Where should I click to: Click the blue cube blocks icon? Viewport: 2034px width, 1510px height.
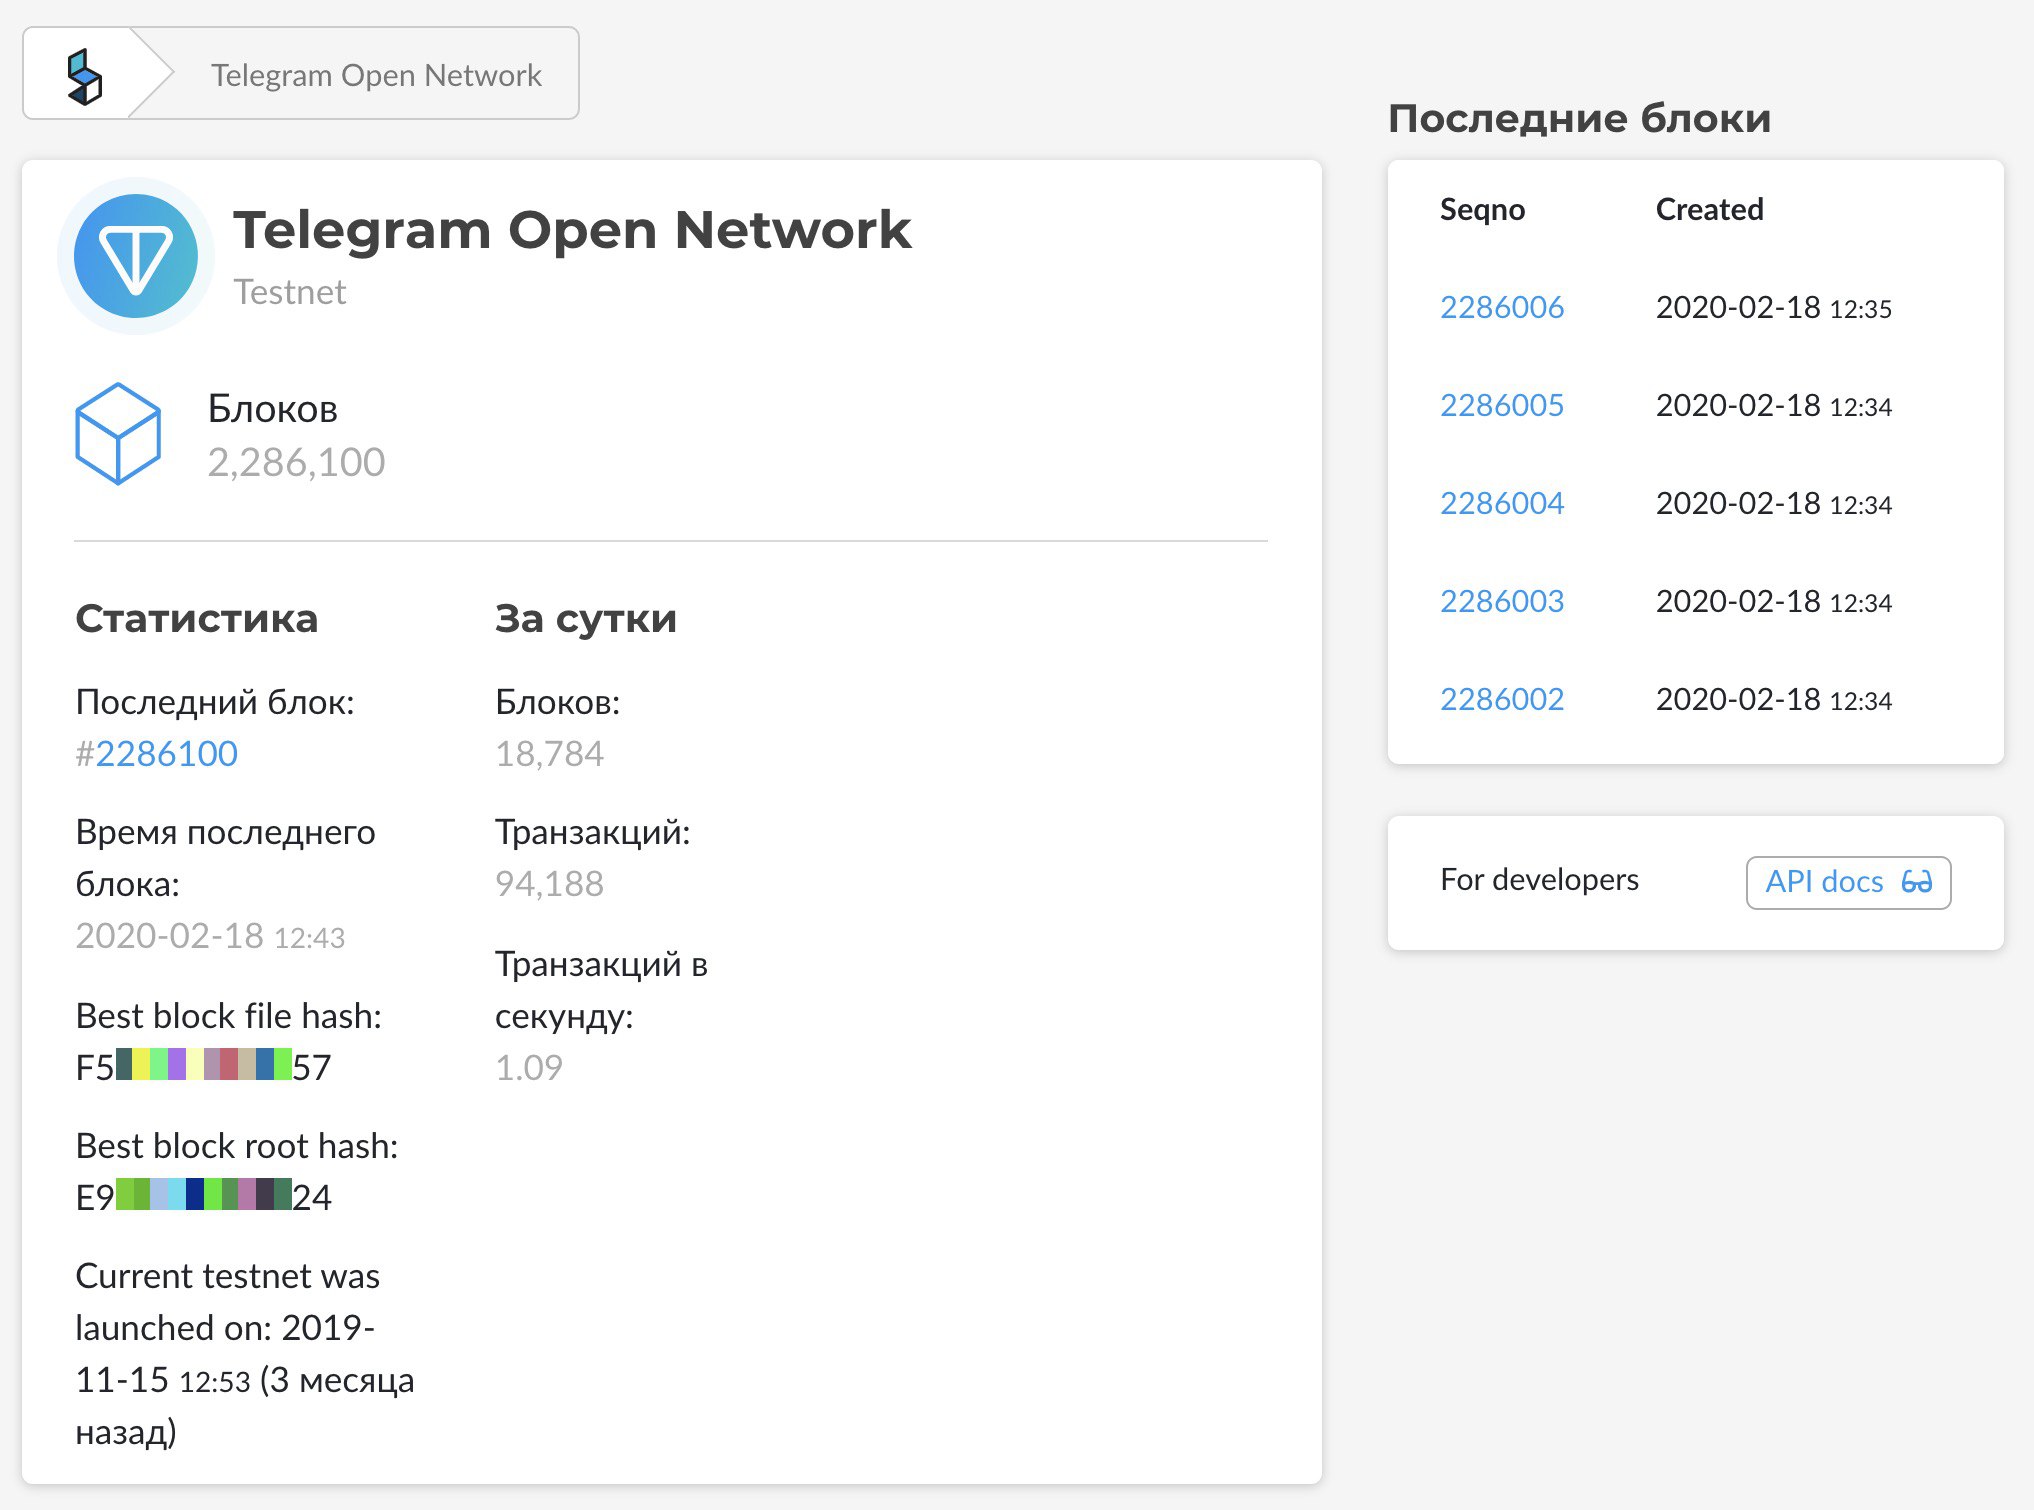coord(118,433)
